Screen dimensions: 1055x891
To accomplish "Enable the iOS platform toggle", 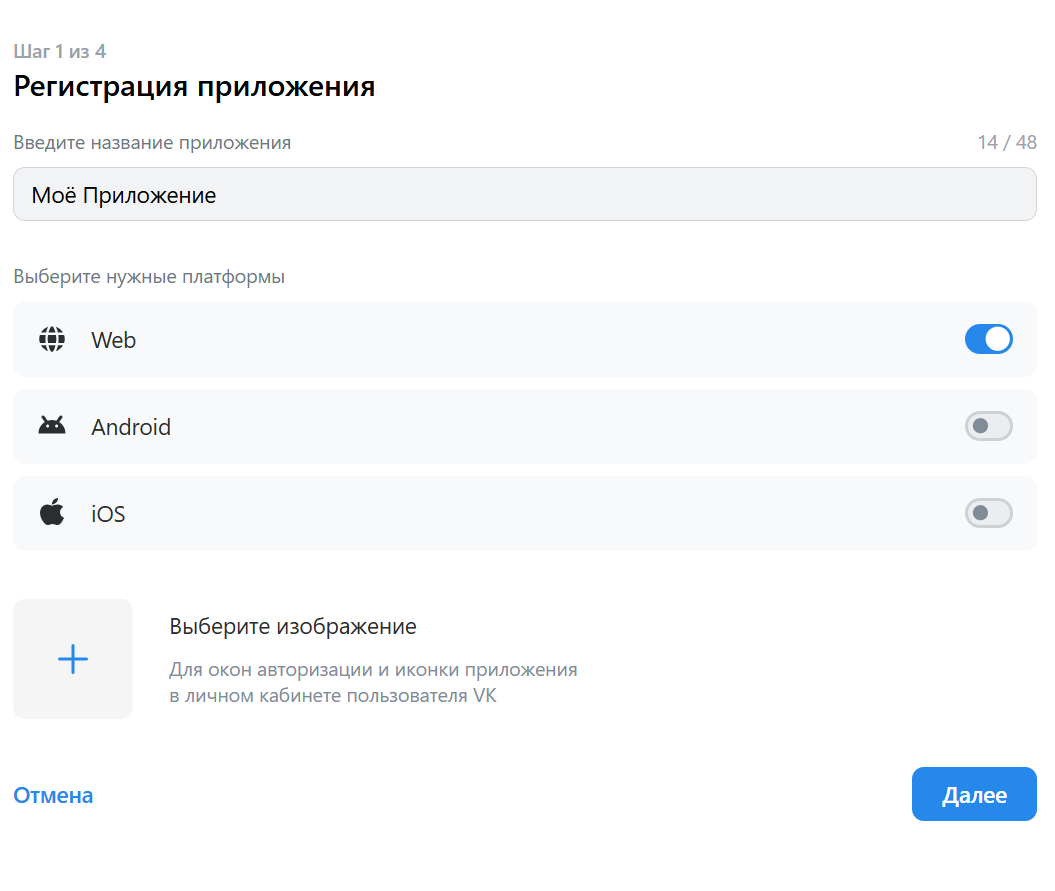I will pos(988,513).
